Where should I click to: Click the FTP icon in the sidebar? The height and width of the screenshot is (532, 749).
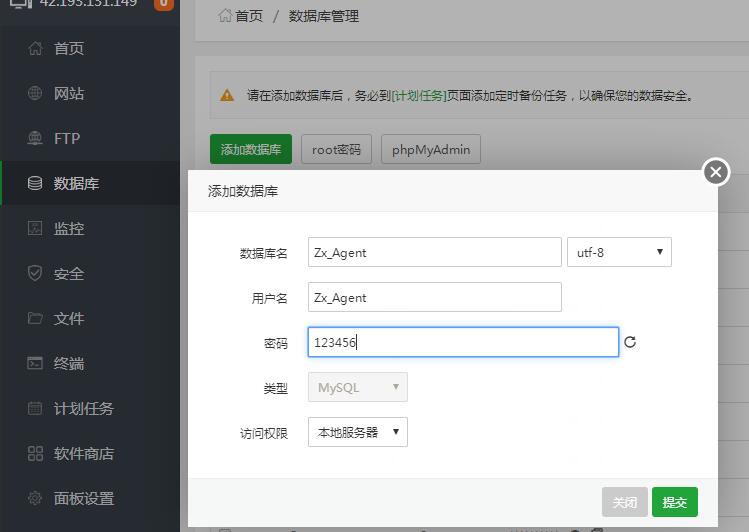(35, 139)
